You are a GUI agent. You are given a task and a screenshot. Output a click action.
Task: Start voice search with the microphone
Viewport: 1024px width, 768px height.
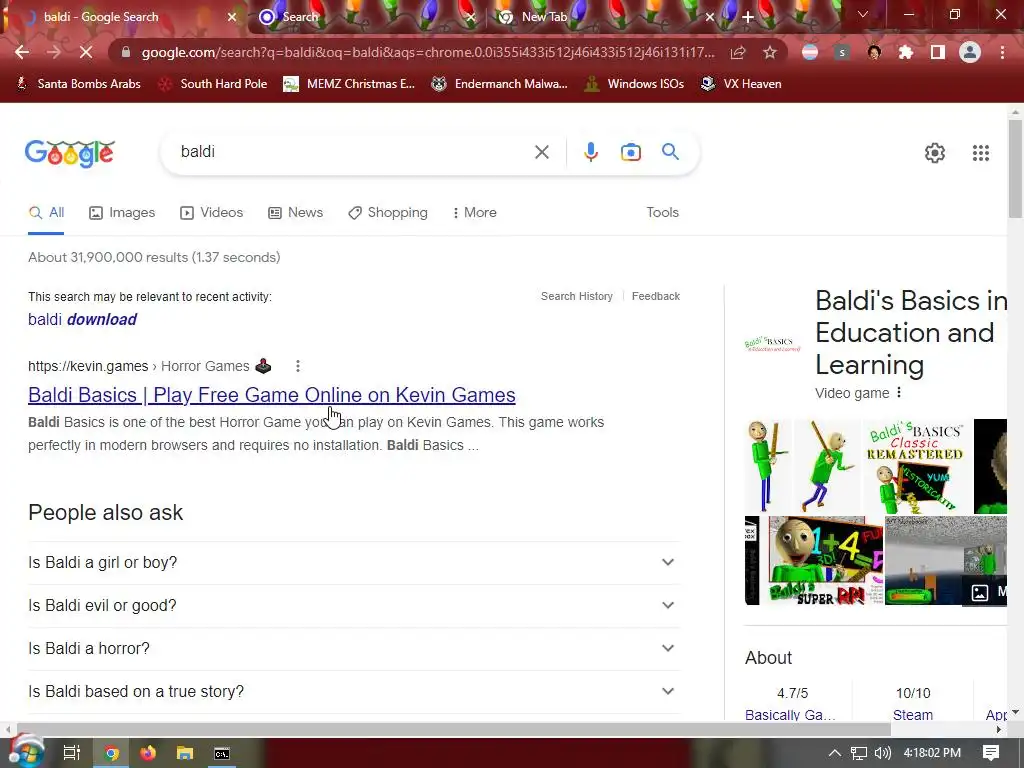click(590, 152)
